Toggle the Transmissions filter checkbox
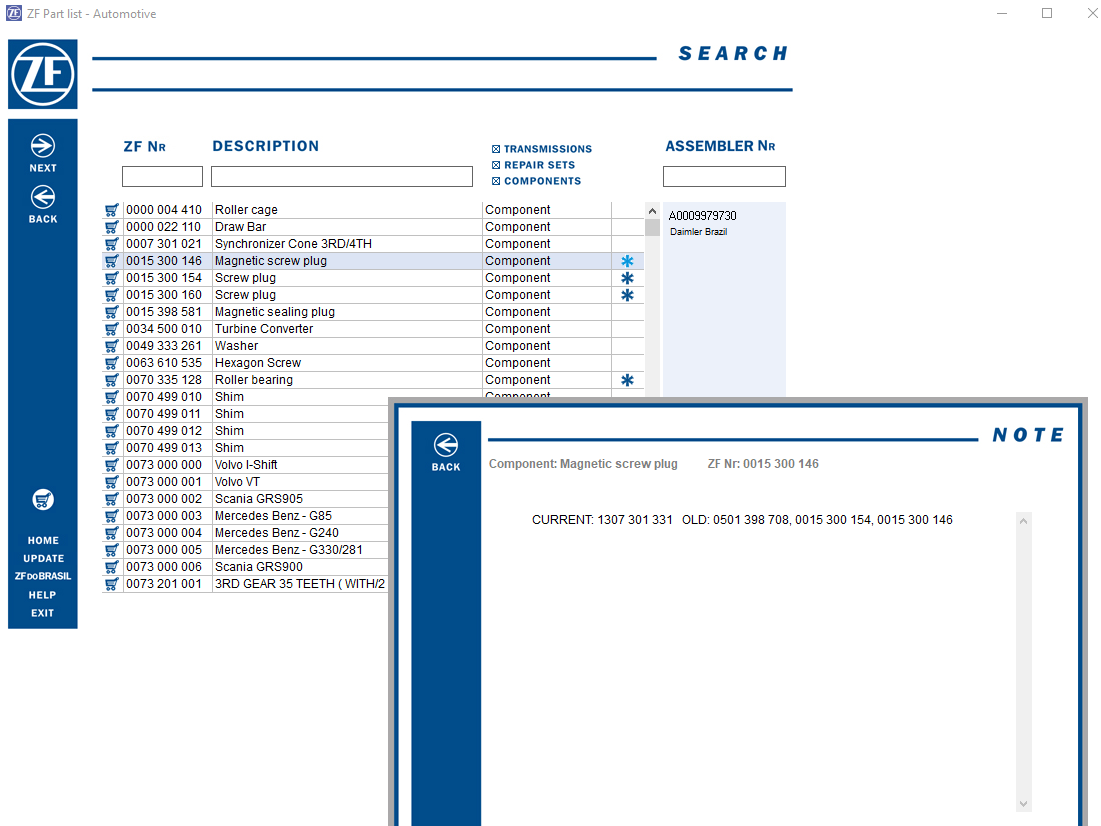This screenshot has width=1101, height=826. 496,149
